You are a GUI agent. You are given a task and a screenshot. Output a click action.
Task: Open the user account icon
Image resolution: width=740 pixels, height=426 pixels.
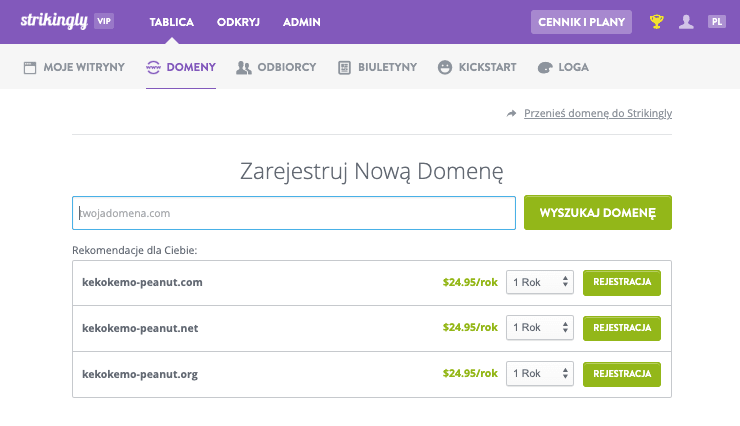click(686, 22)
